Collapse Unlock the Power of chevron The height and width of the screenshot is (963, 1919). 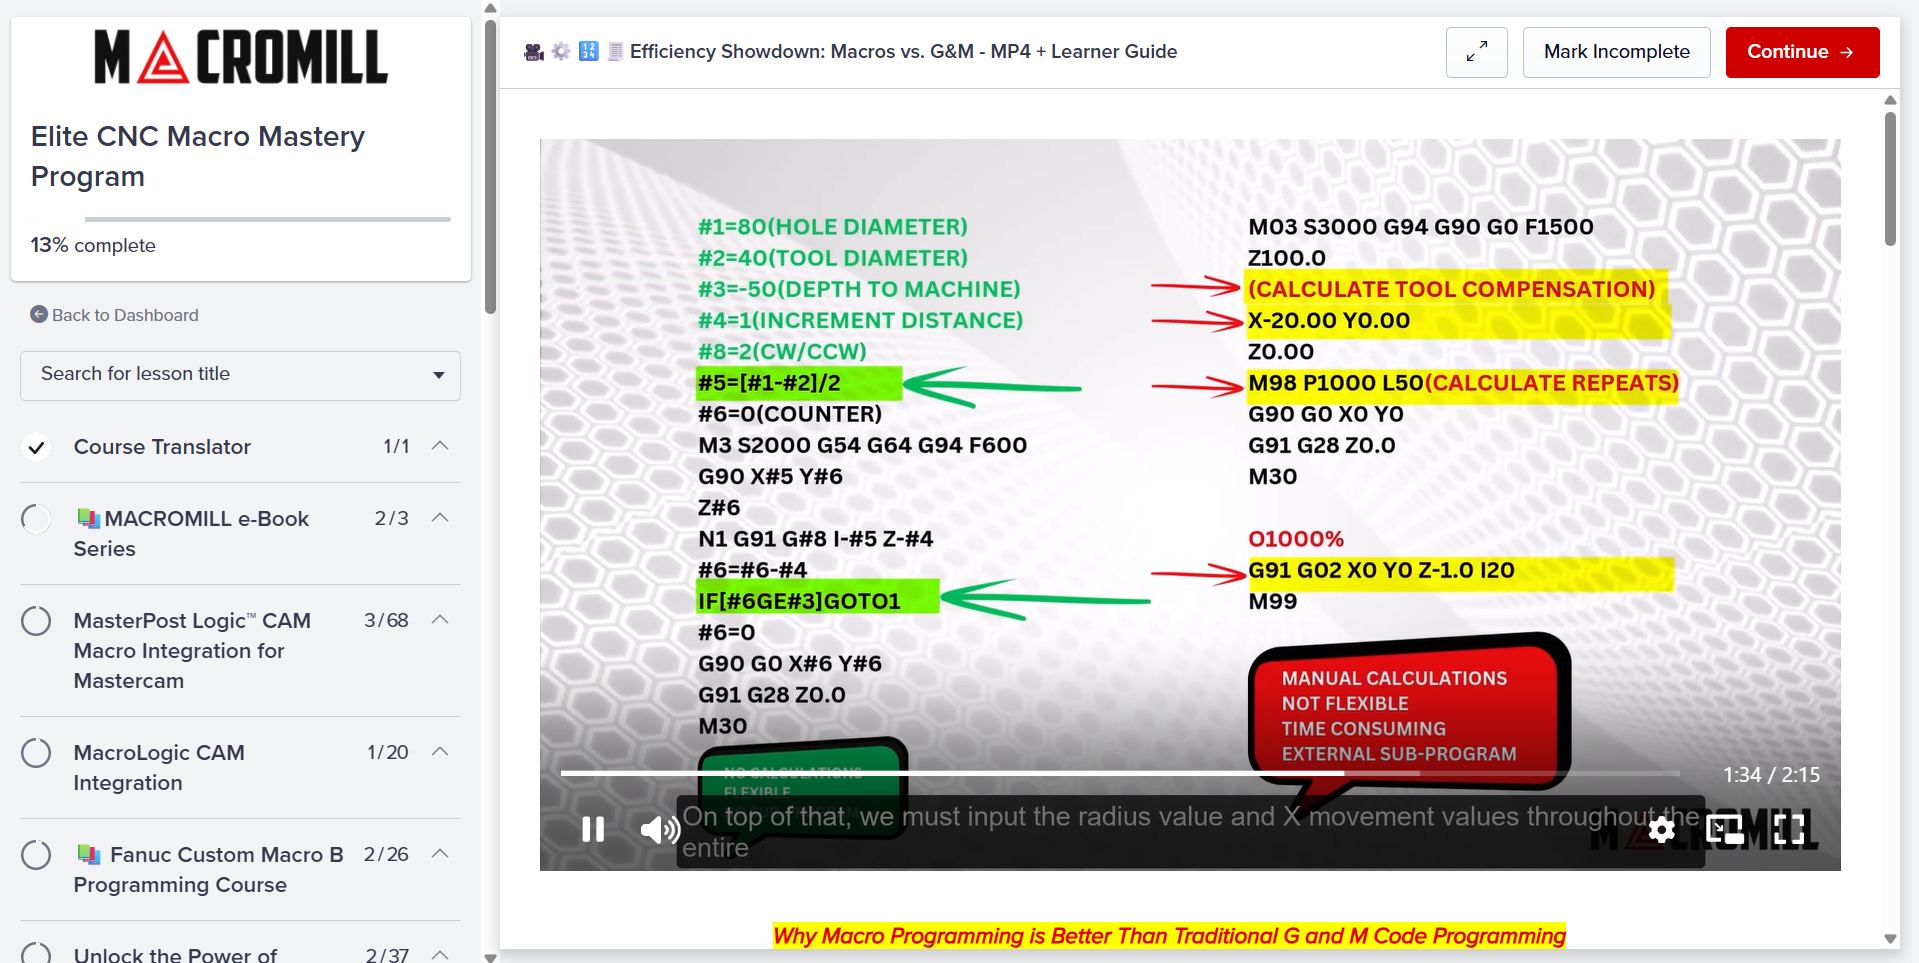click(440, 955)
